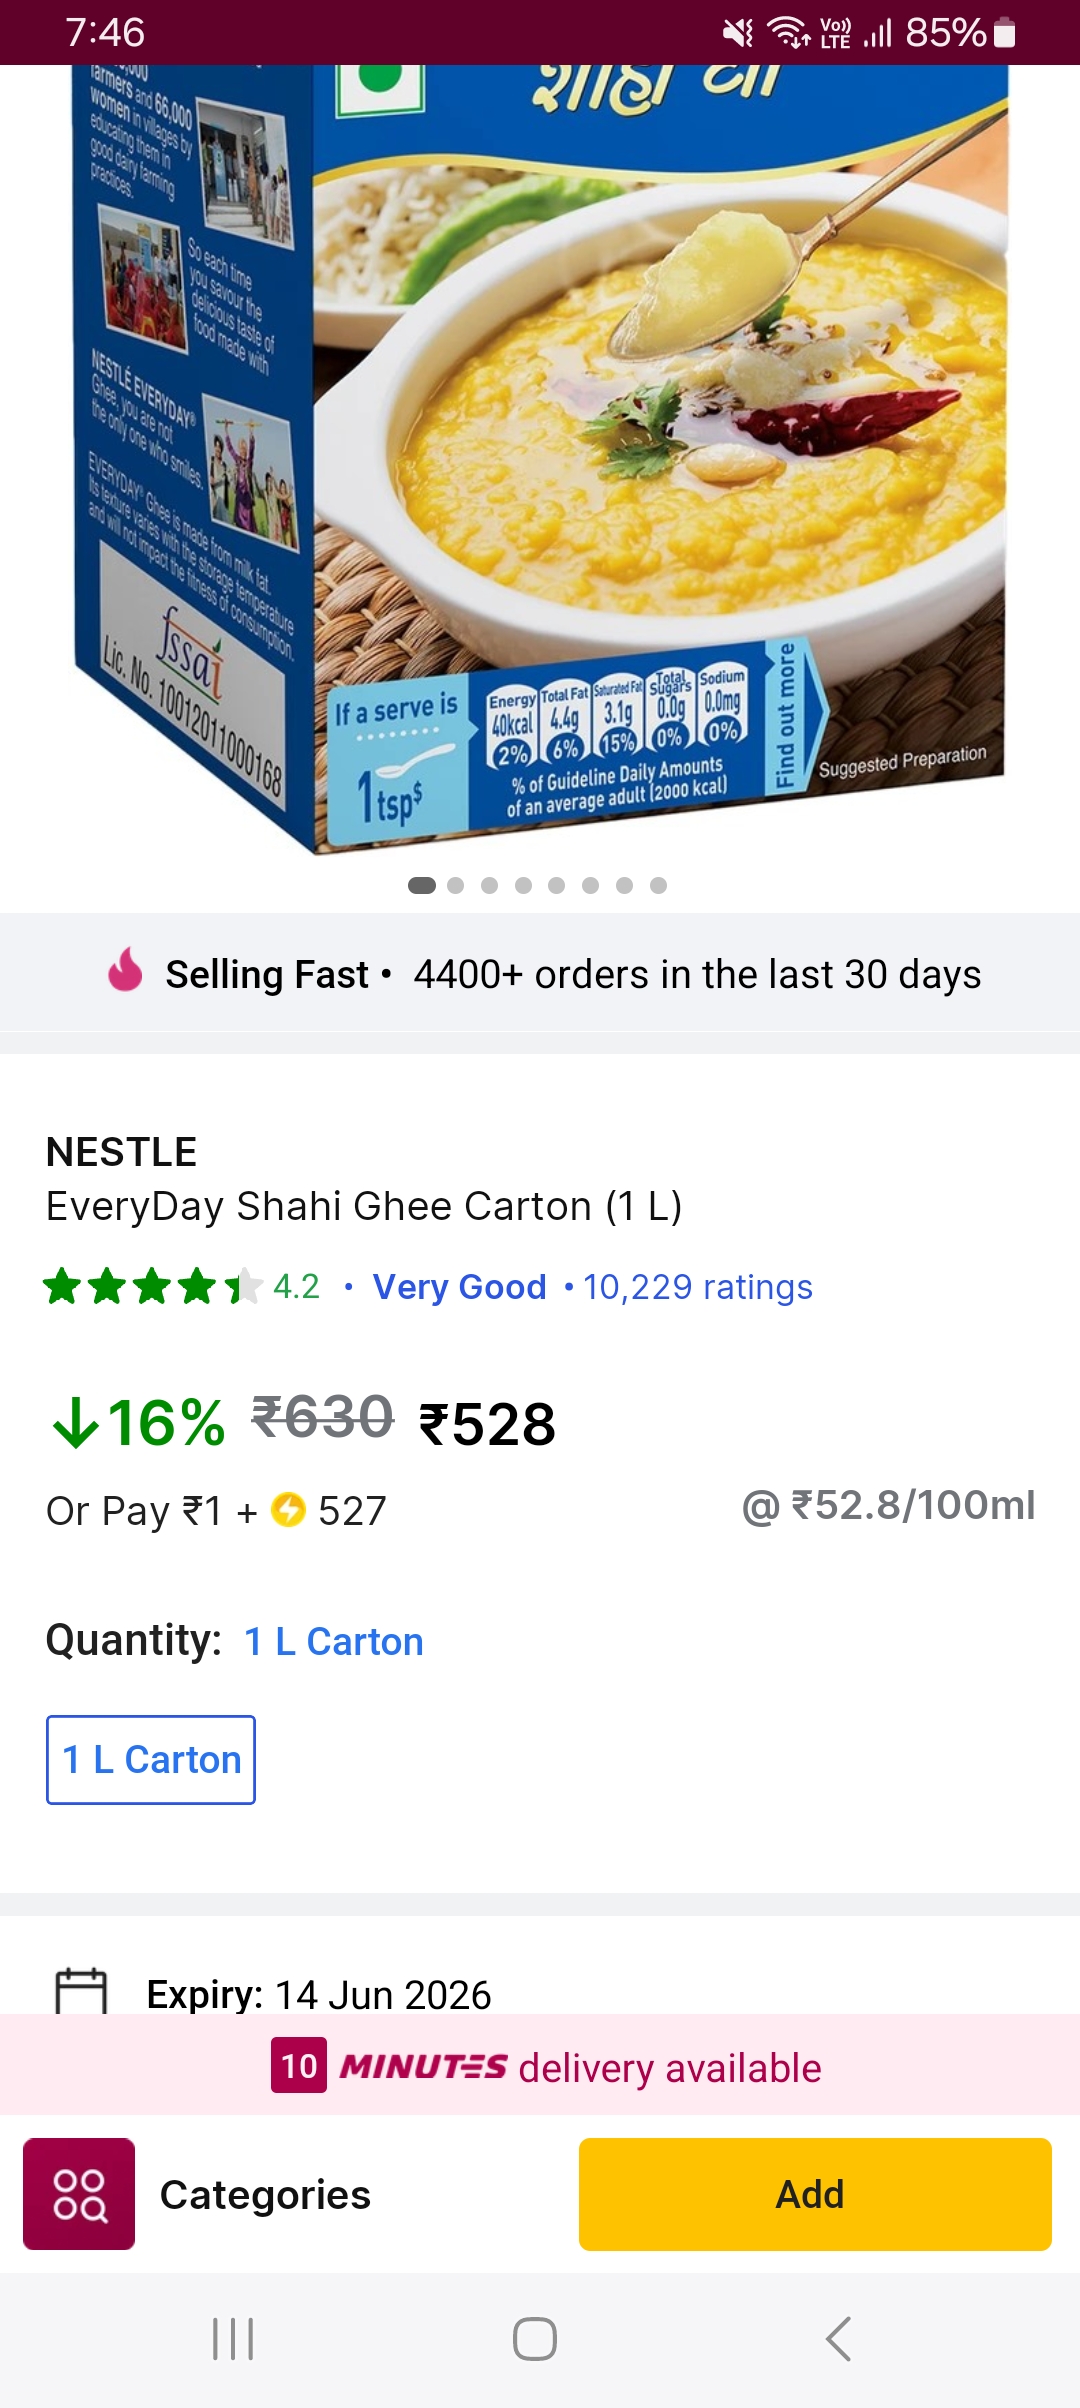
Task: Tap the SuperCoin icon near 527
Action: pyautogui.click(x=289, y=1509)
